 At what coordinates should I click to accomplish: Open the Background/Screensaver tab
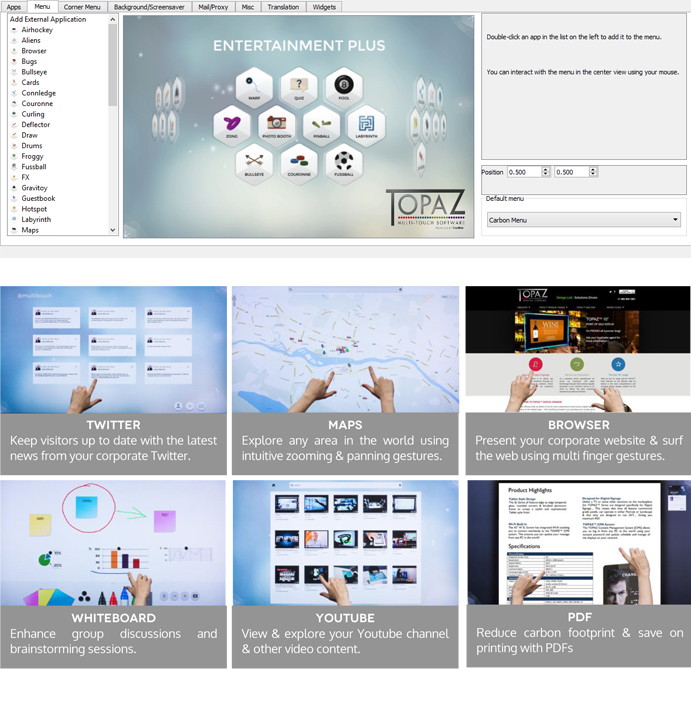pyautogui.click(x=148, y=7)
